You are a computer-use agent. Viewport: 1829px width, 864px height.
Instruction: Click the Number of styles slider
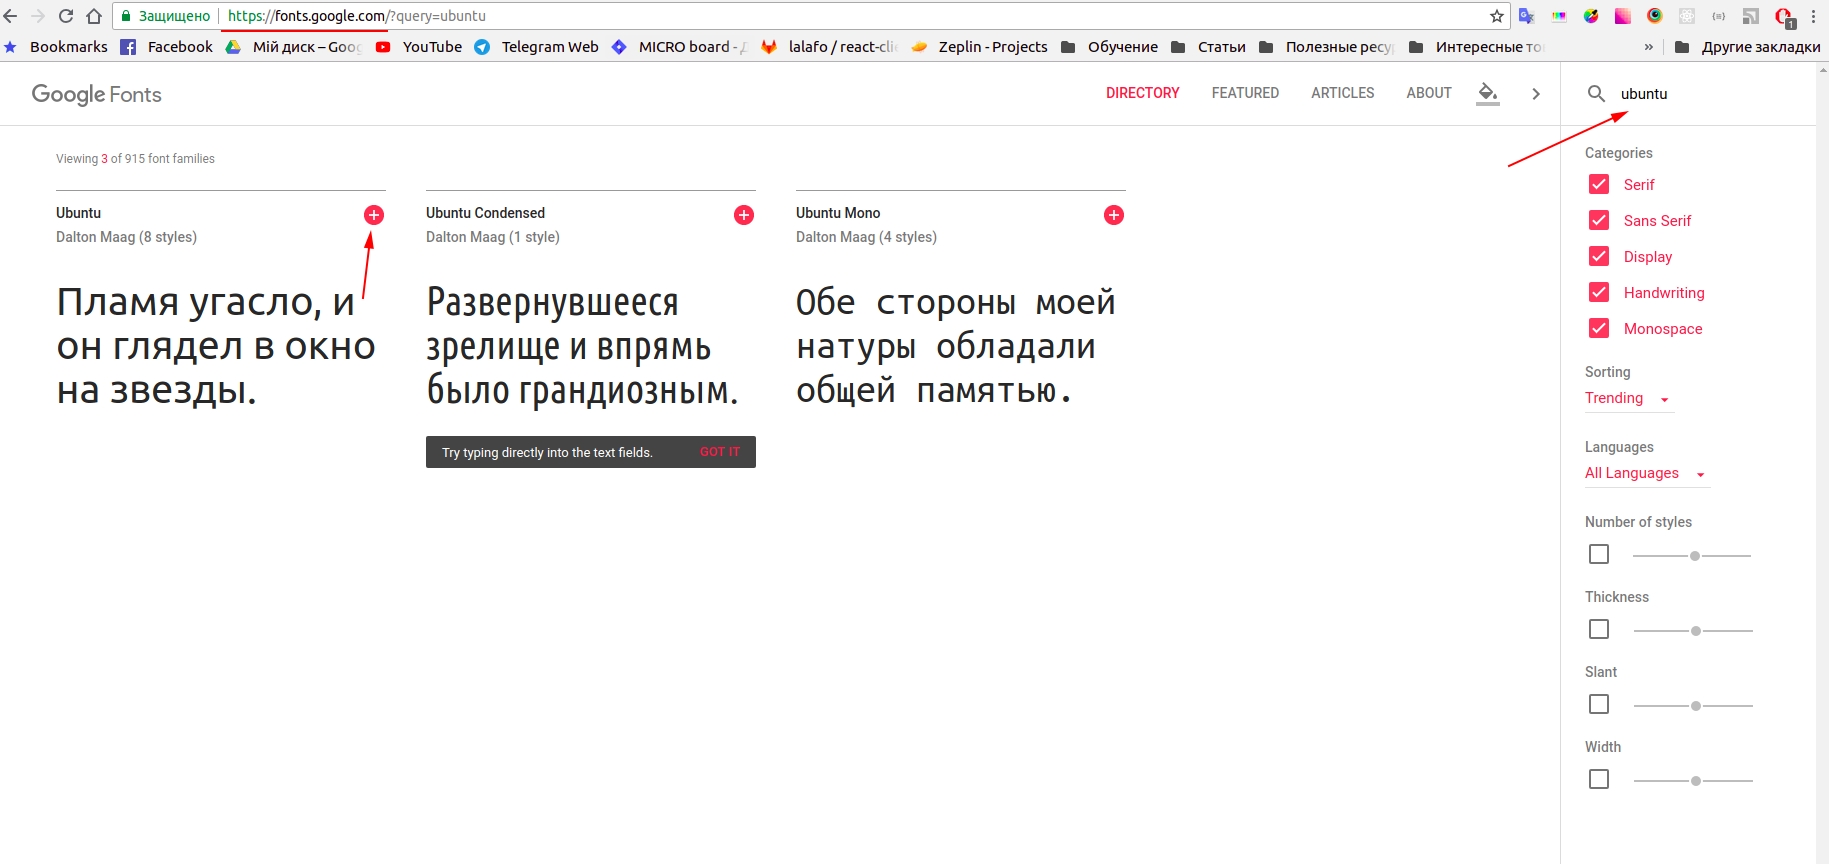click(x=1692, y=556)
